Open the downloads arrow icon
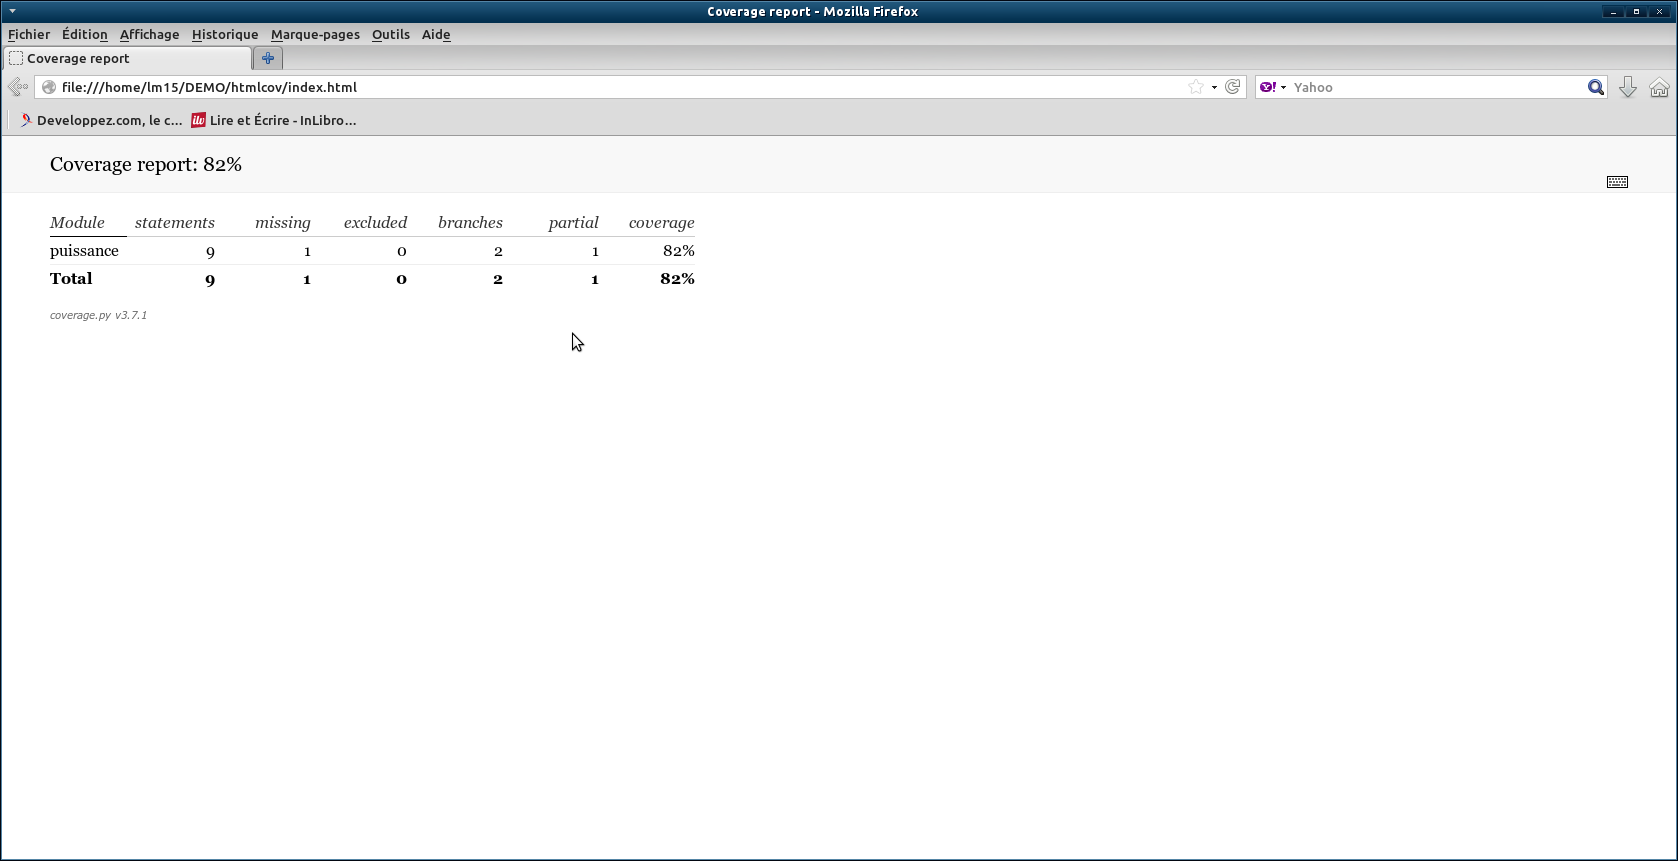 click(x=1628, y=88)
